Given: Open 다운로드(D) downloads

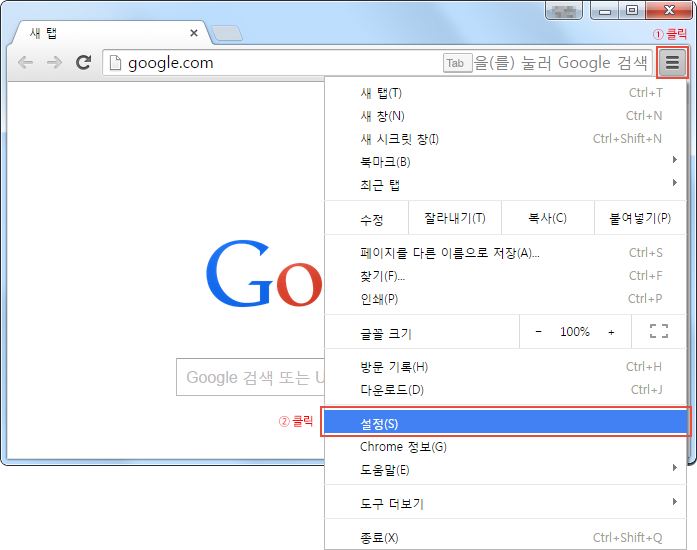Looking at the screenshot, I should (x=505, y=390).
